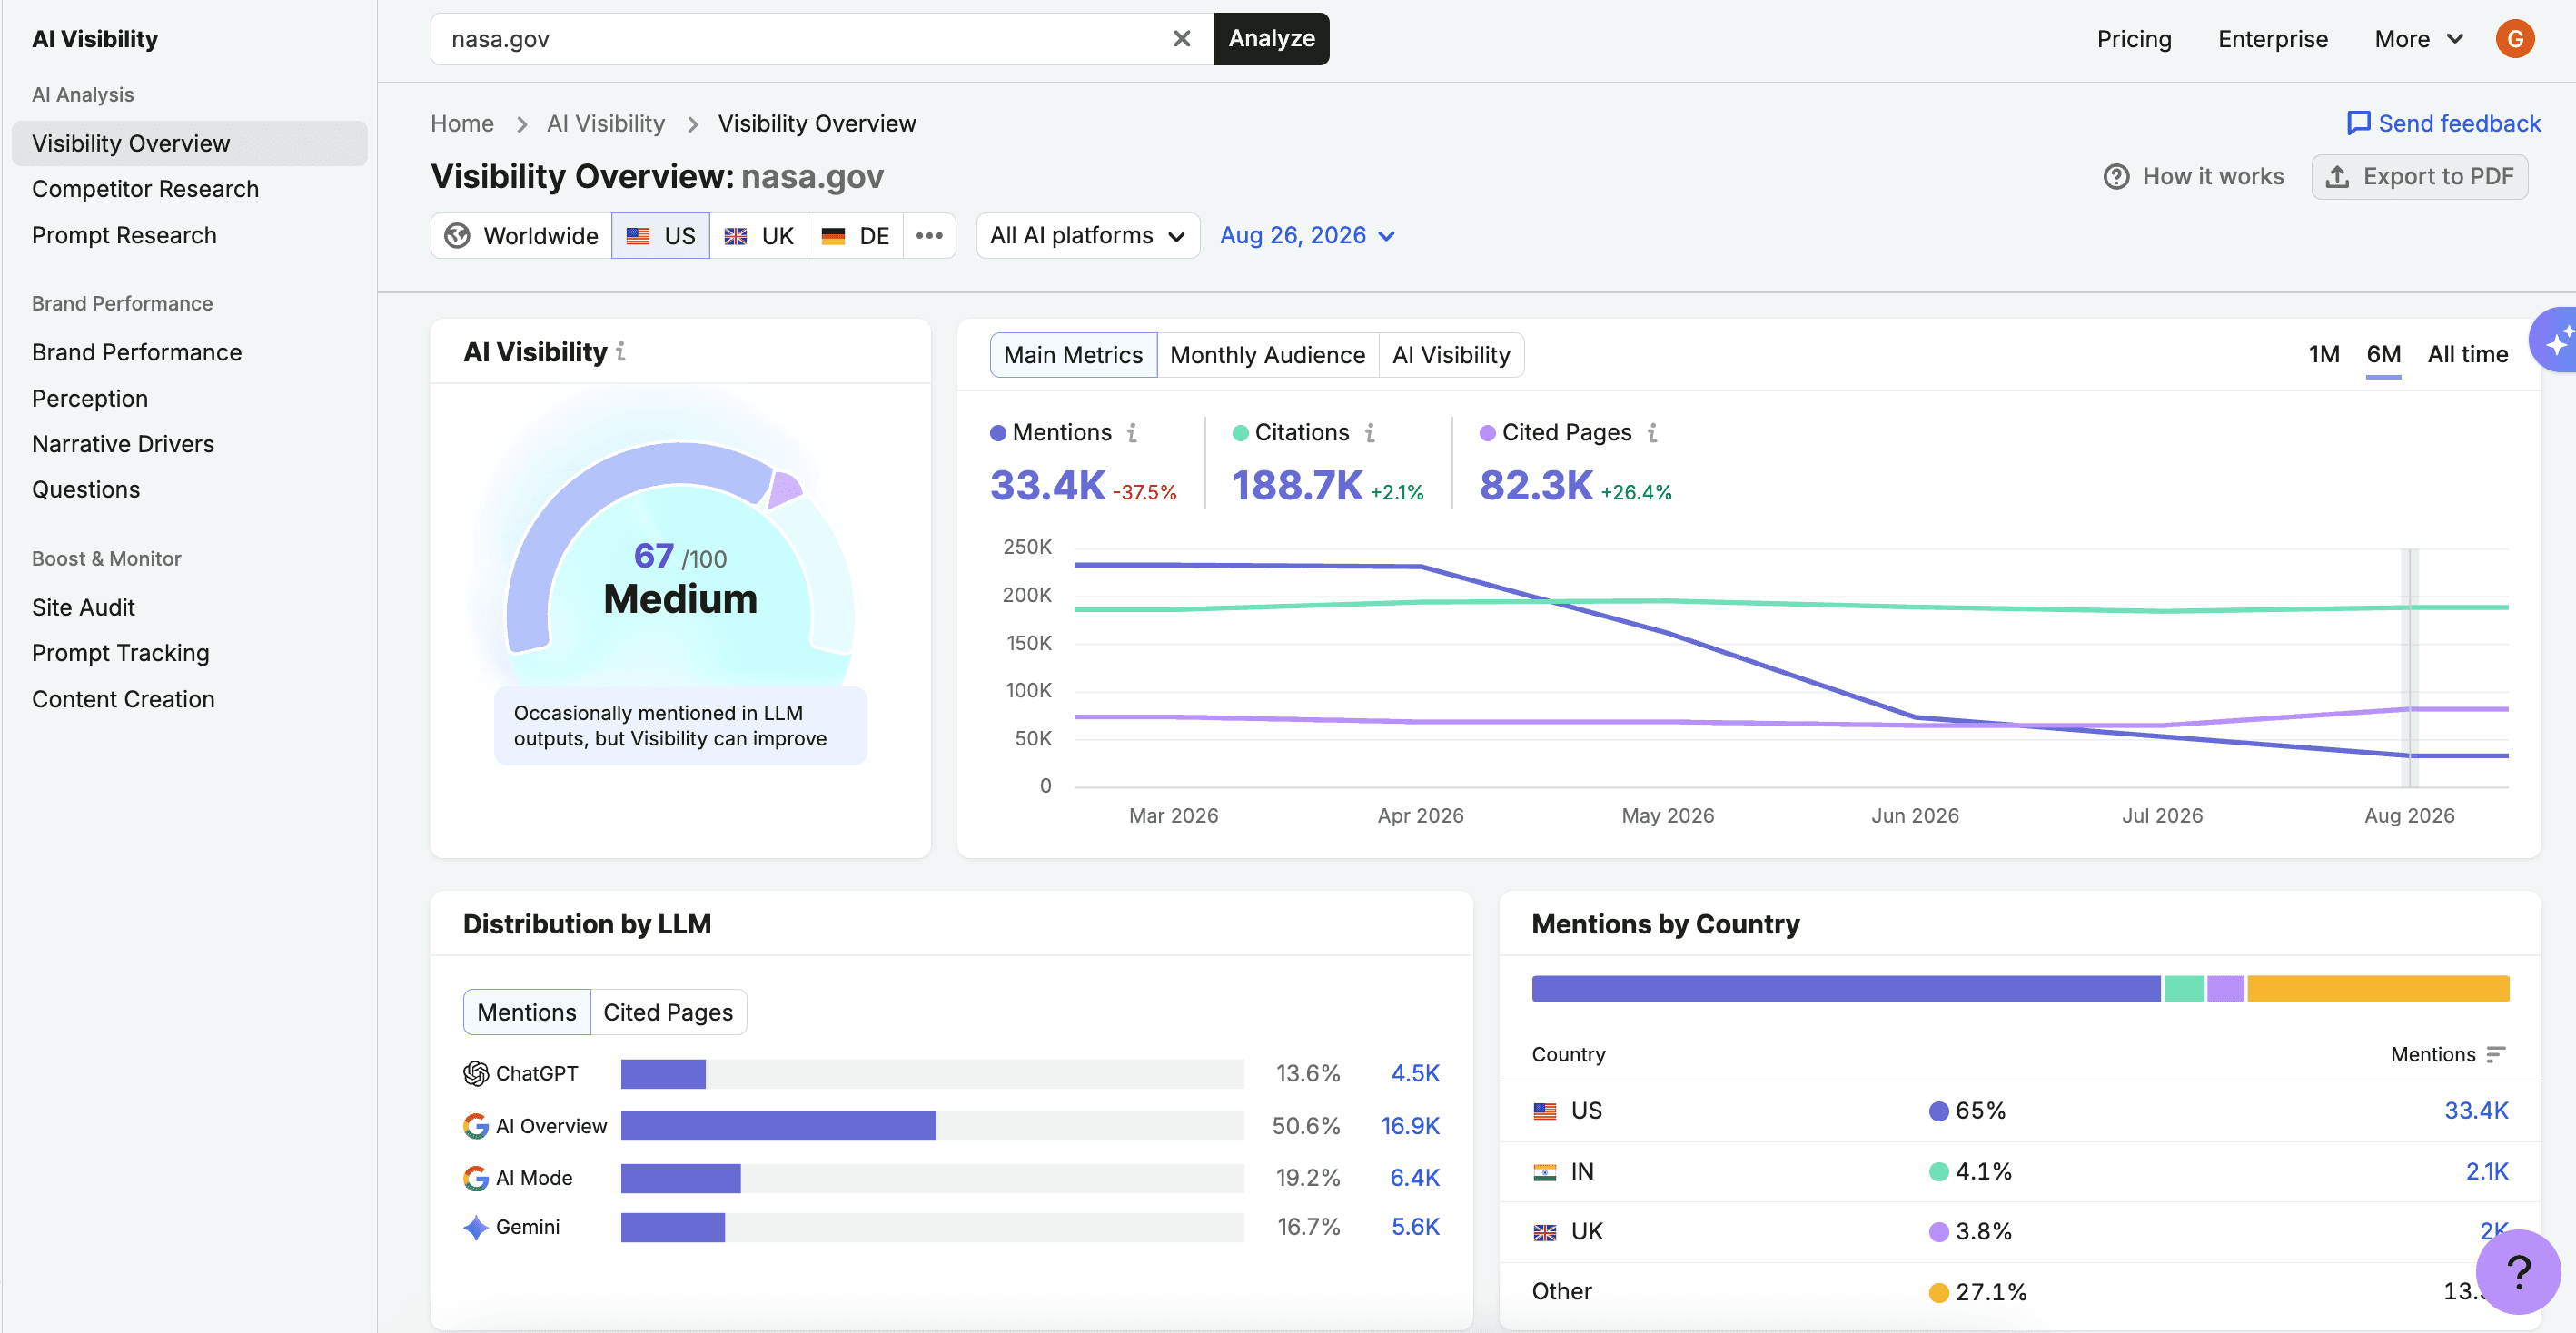Expand the More menu in header
The width and height of the screenshot is (2576, 1333).
2417,39
